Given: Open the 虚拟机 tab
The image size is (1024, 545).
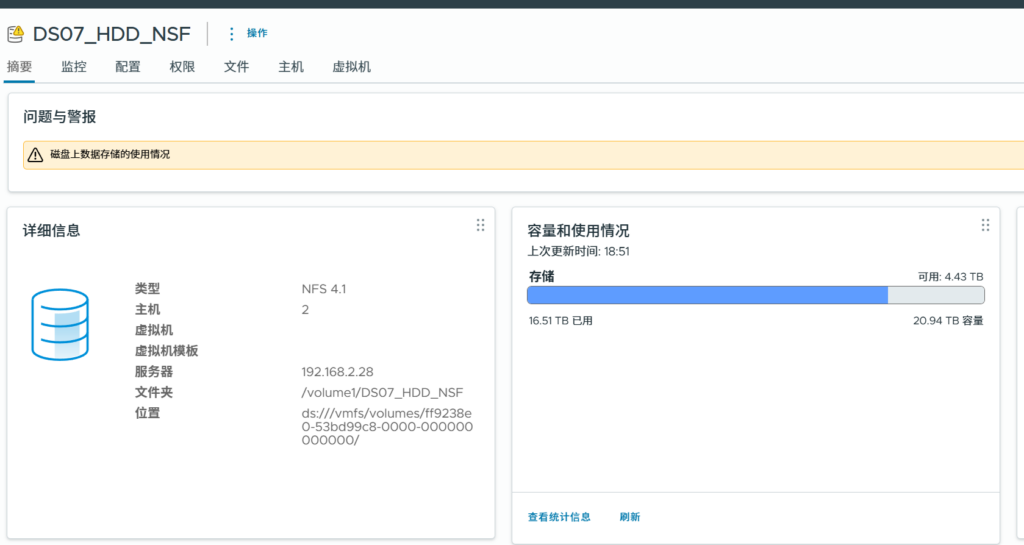Looking at the screenshot, I should pos(351,67).
